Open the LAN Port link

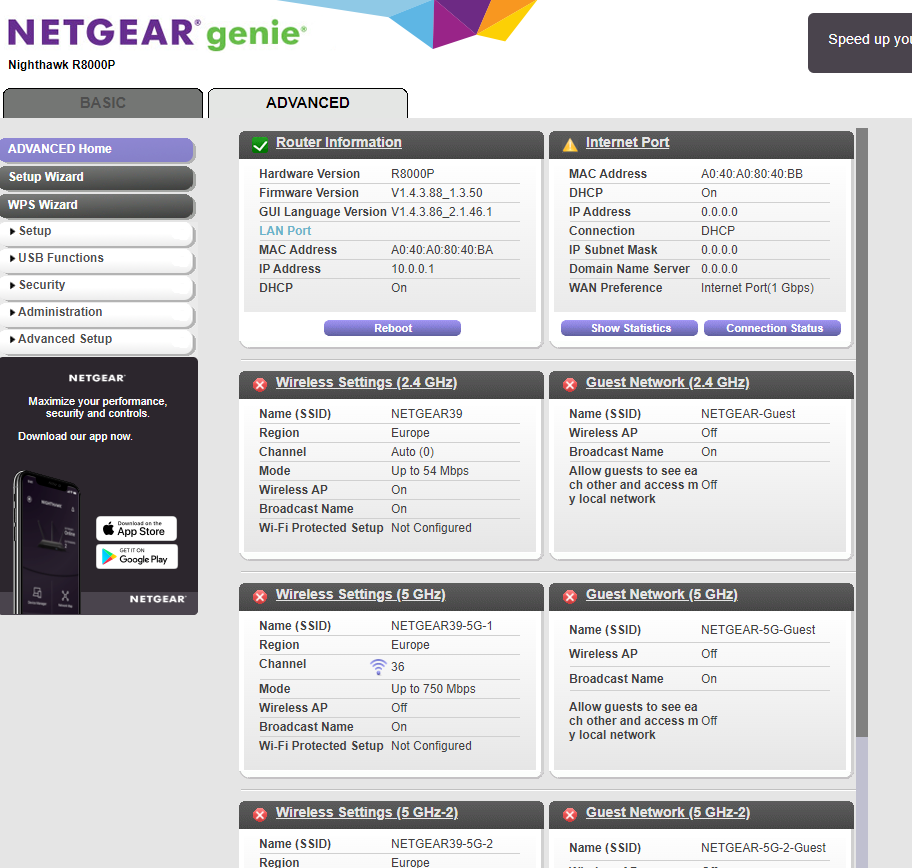(x=285, y=231)
